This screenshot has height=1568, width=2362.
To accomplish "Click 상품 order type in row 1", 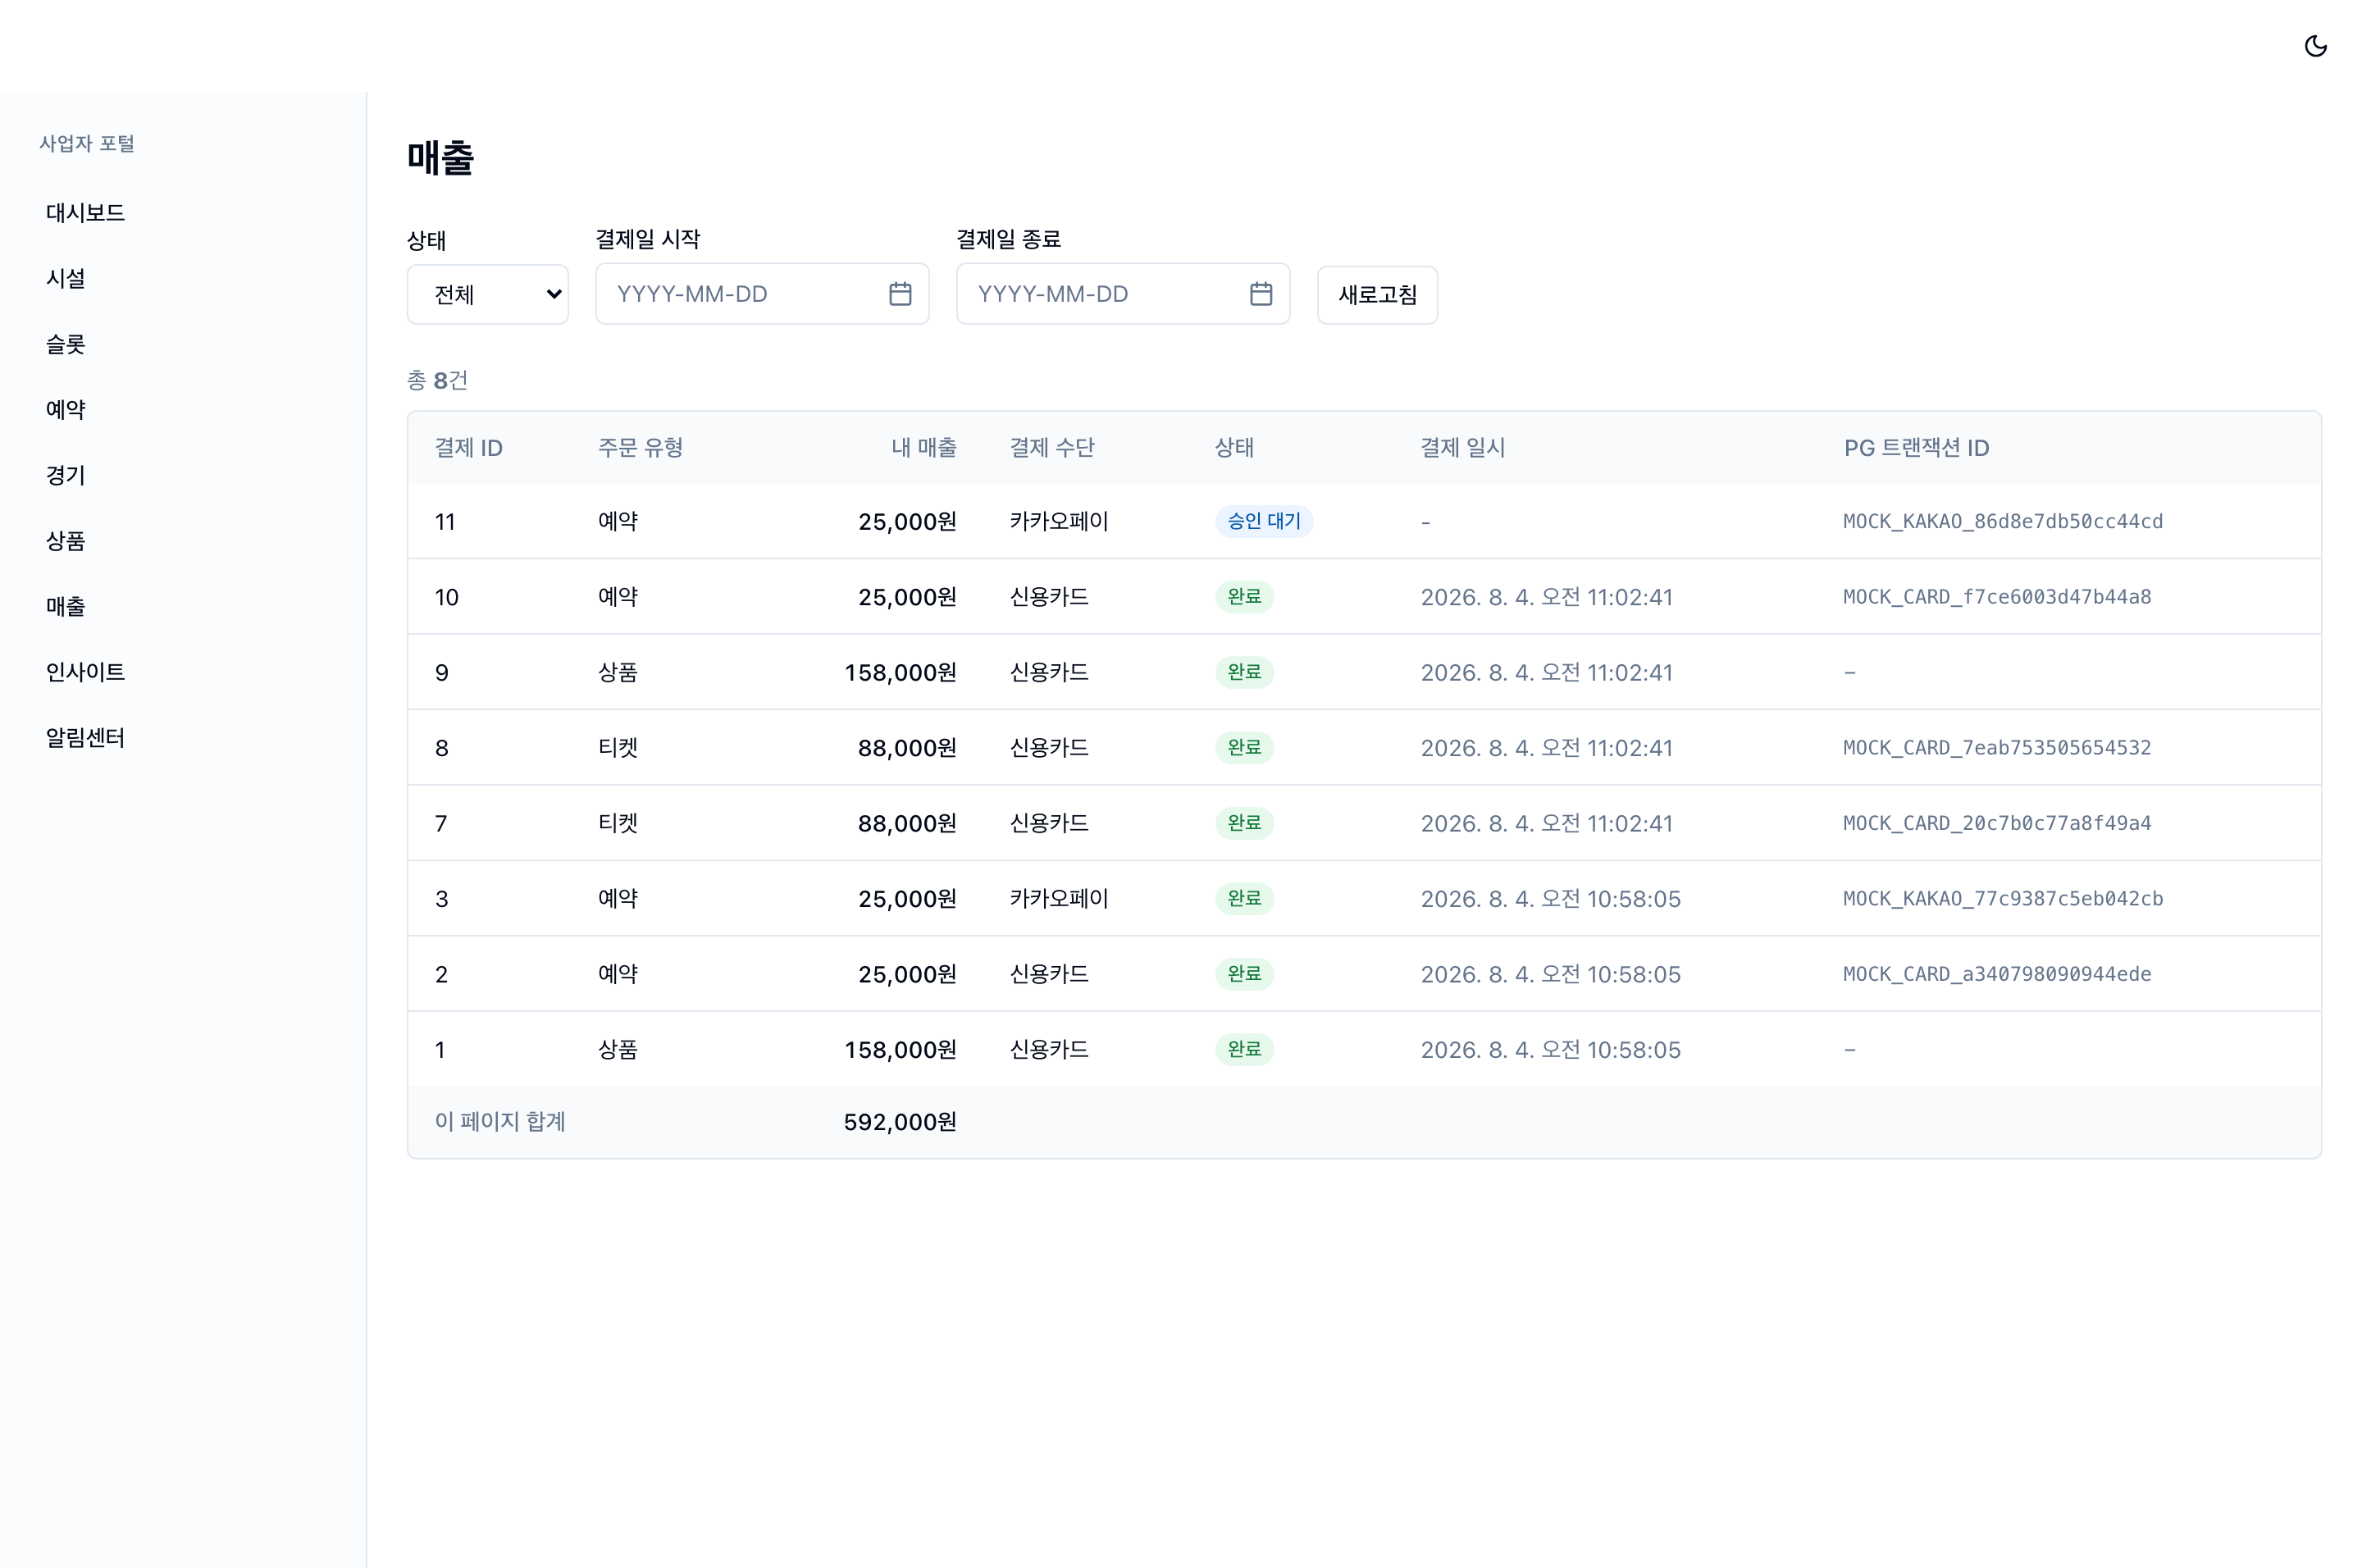I will pos(618,1049).
